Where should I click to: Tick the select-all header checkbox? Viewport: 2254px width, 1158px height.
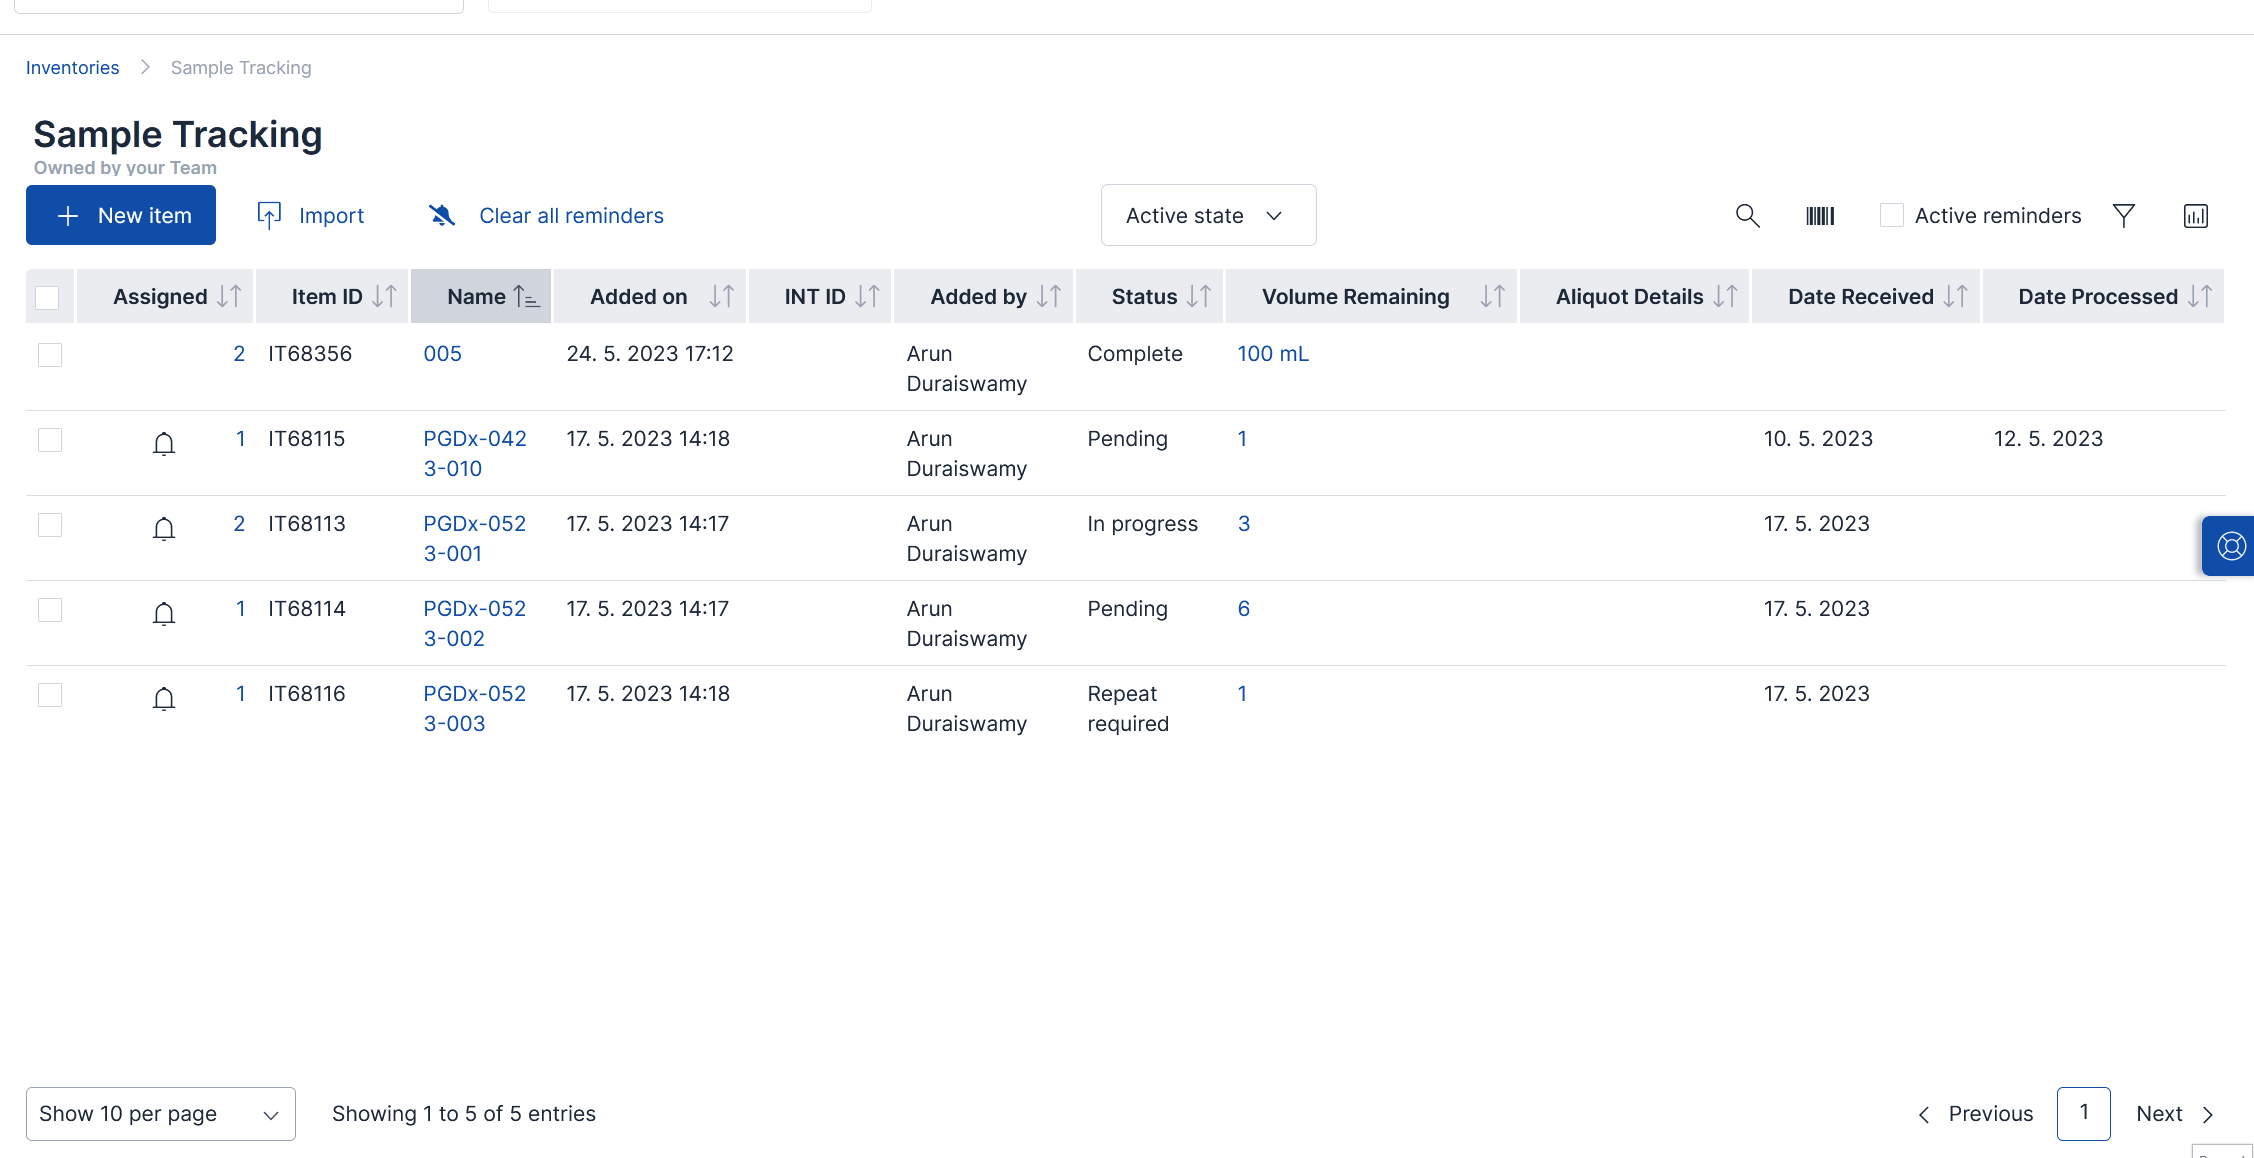click(x=47, y=297)
